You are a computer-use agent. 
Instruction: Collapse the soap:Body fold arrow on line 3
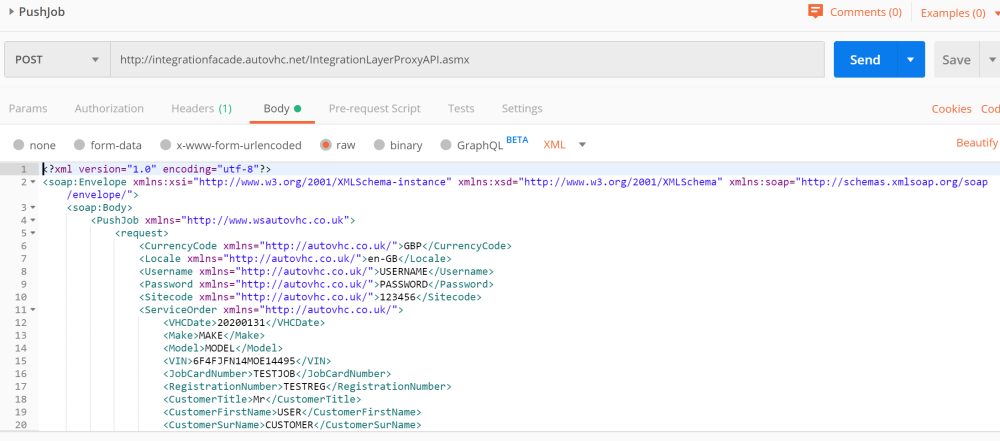click(x=34, y=208)
